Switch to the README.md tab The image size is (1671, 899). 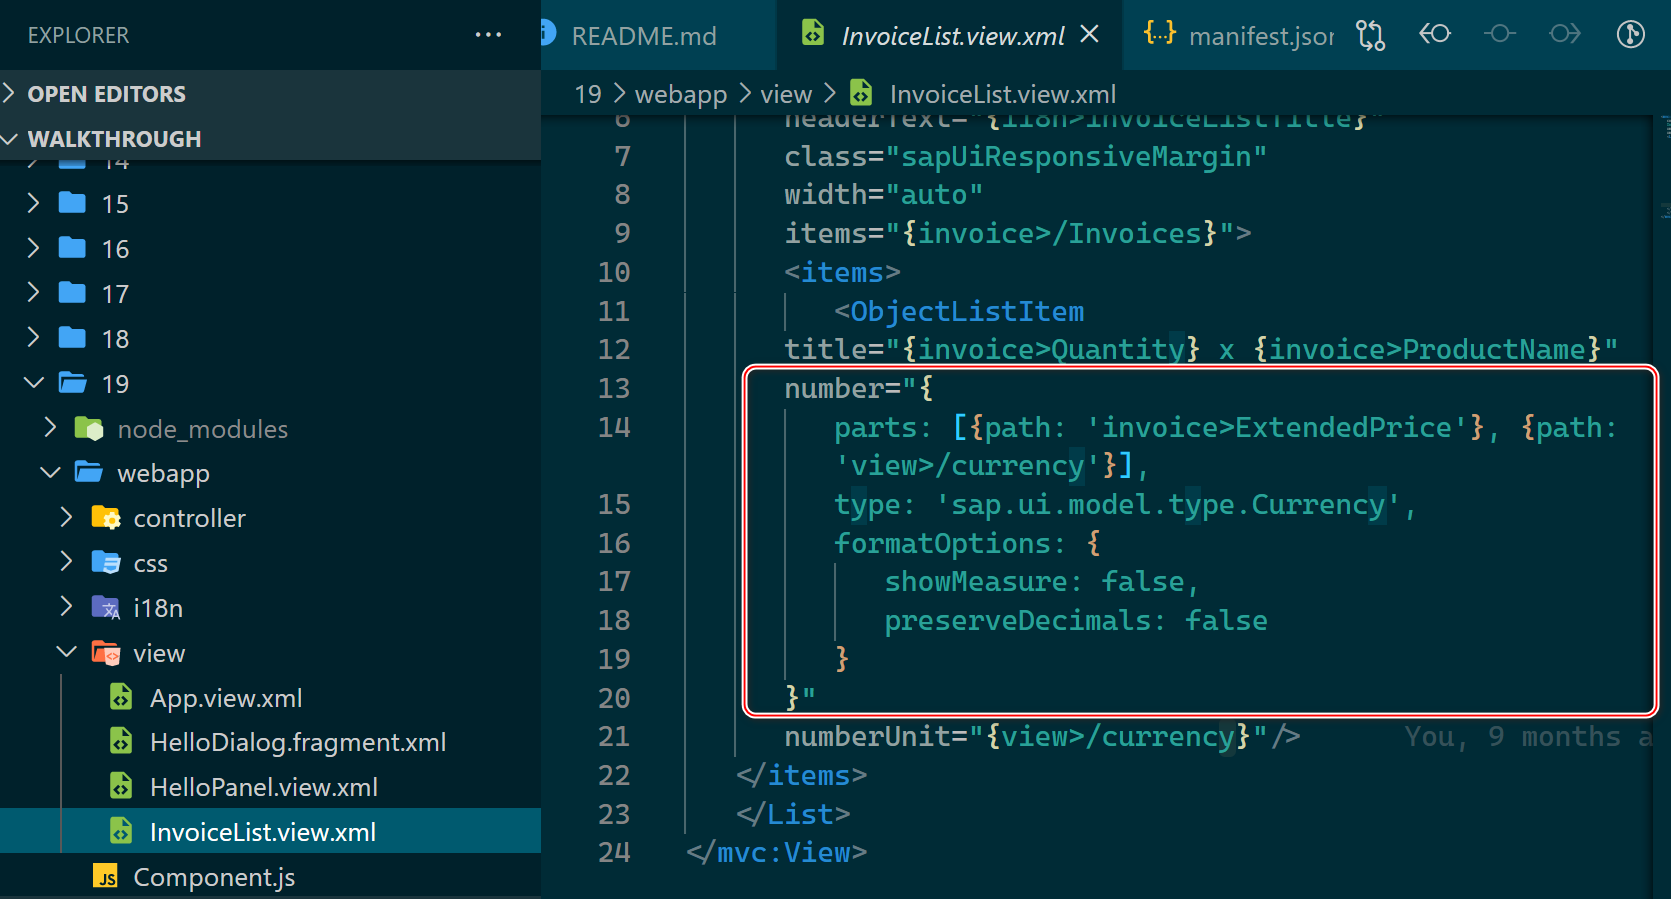click(644, 36)
